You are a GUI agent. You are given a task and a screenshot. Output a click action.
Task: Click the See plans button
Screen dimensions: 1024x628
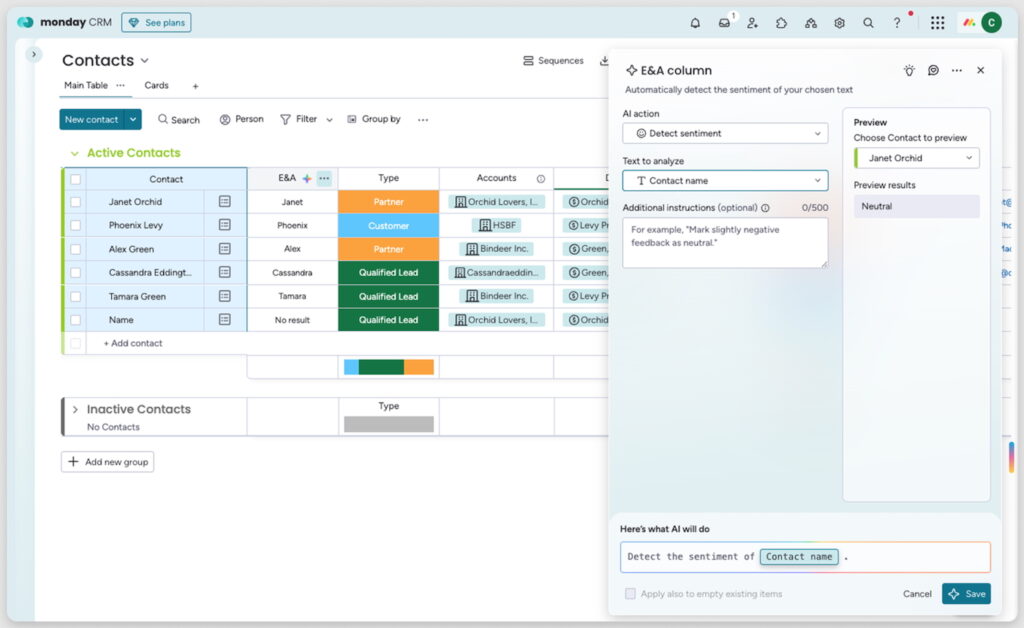click(x=157, y=23)
